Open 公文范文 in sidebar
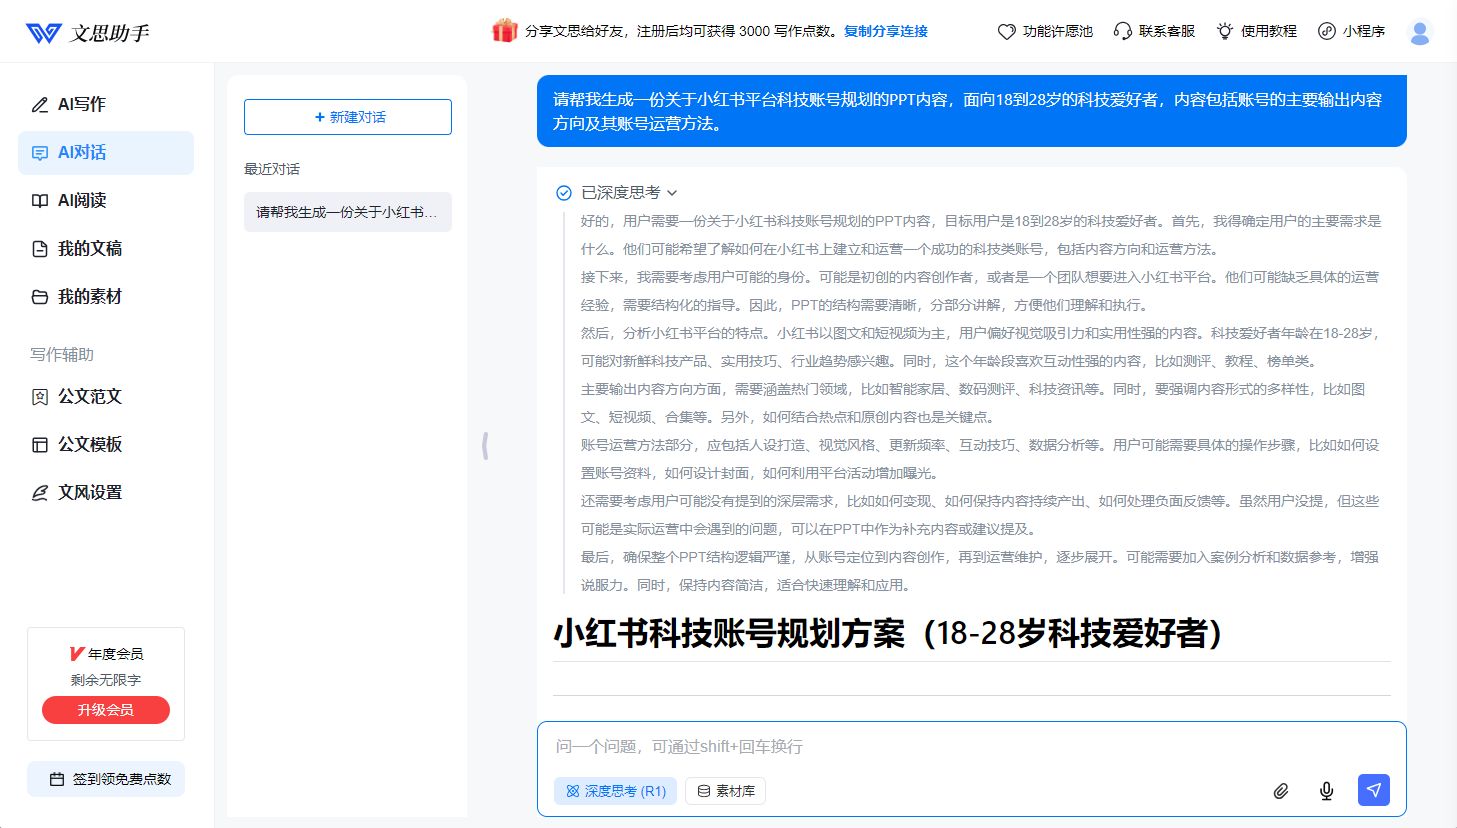This screenshot has width=1457, height=828. pyautogui.click(x=106, y=397)
